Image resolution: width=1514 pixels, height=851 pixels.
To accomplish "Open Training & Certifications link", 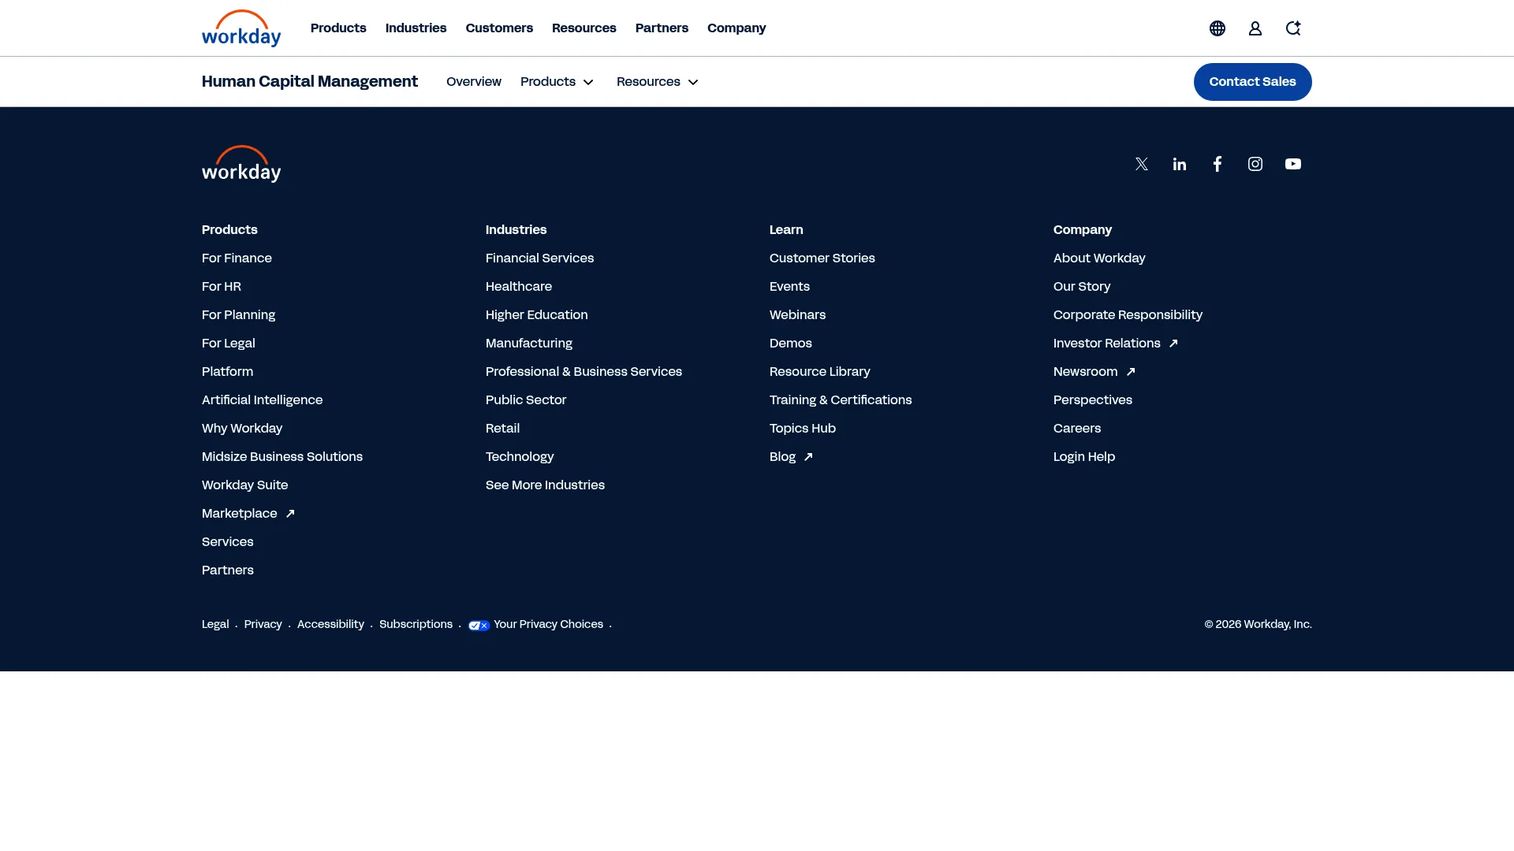I will click(x=841, y=400).
